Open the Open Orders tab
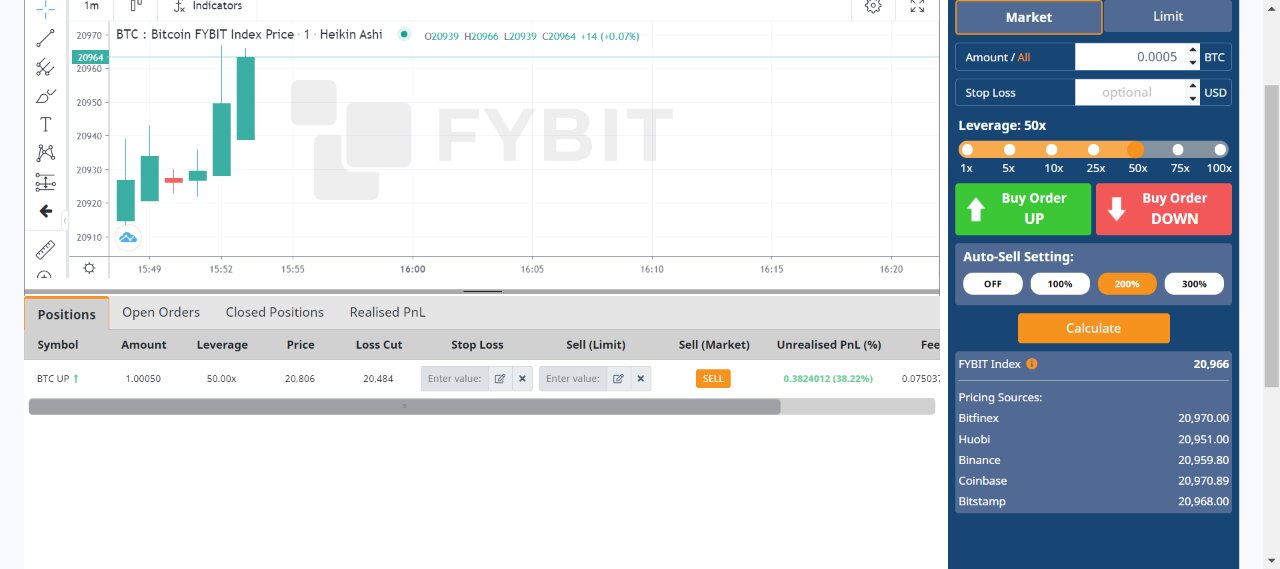 (161, 312)
